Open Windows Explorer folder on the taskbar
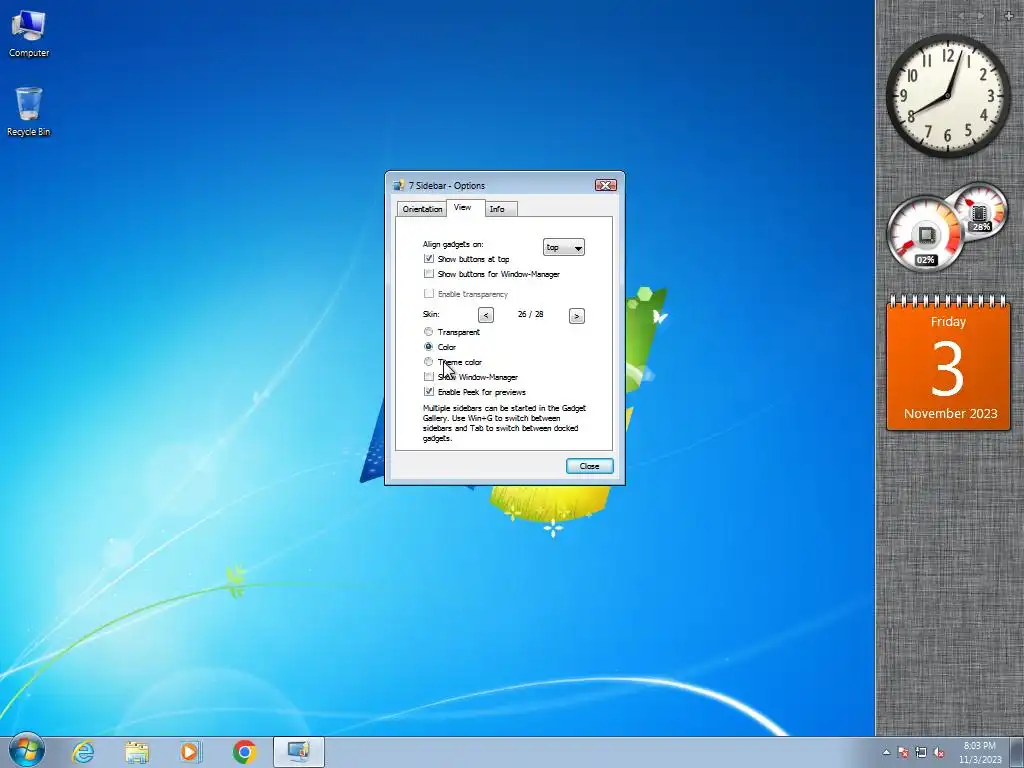Image resolution: width=1024 pixels, height=768 pixels. [x=136, y=752]
